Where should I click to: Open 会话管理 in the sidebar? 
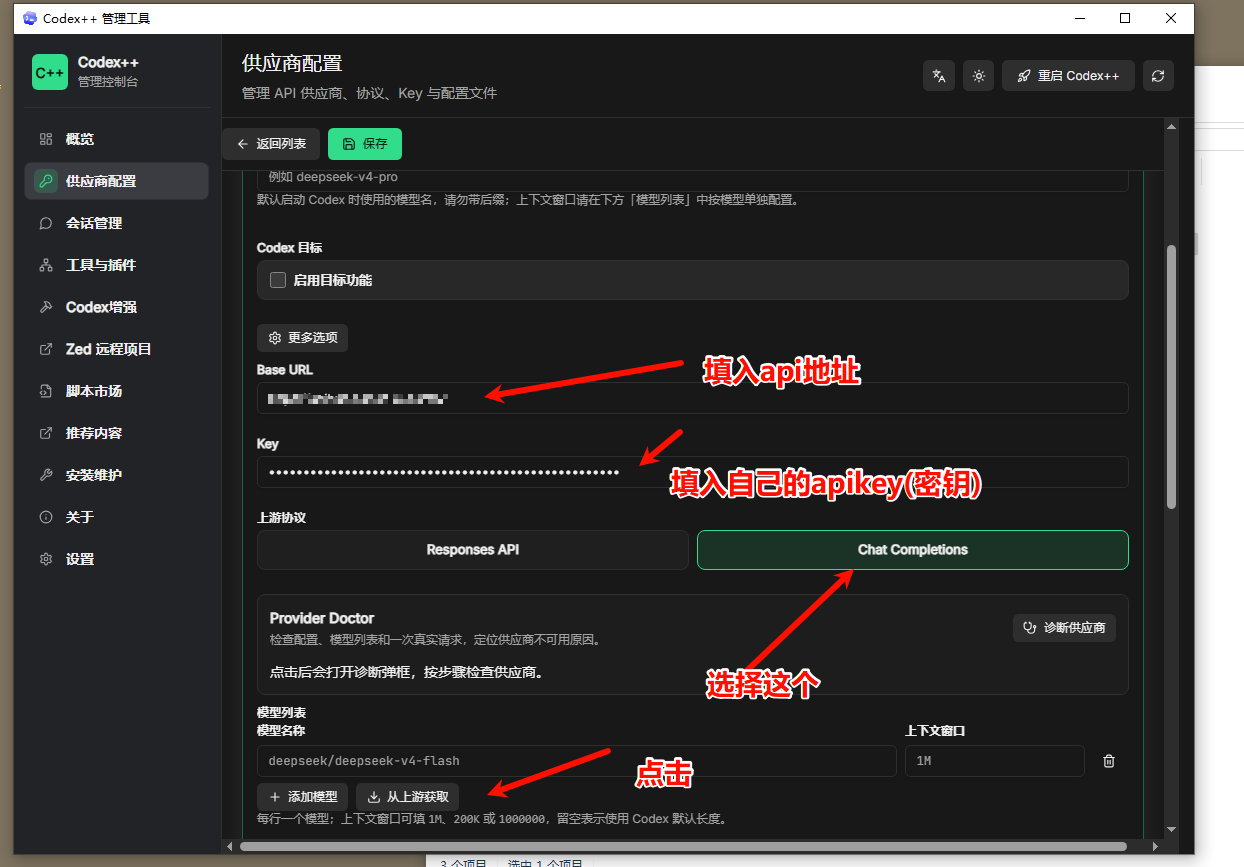point(116,223)
